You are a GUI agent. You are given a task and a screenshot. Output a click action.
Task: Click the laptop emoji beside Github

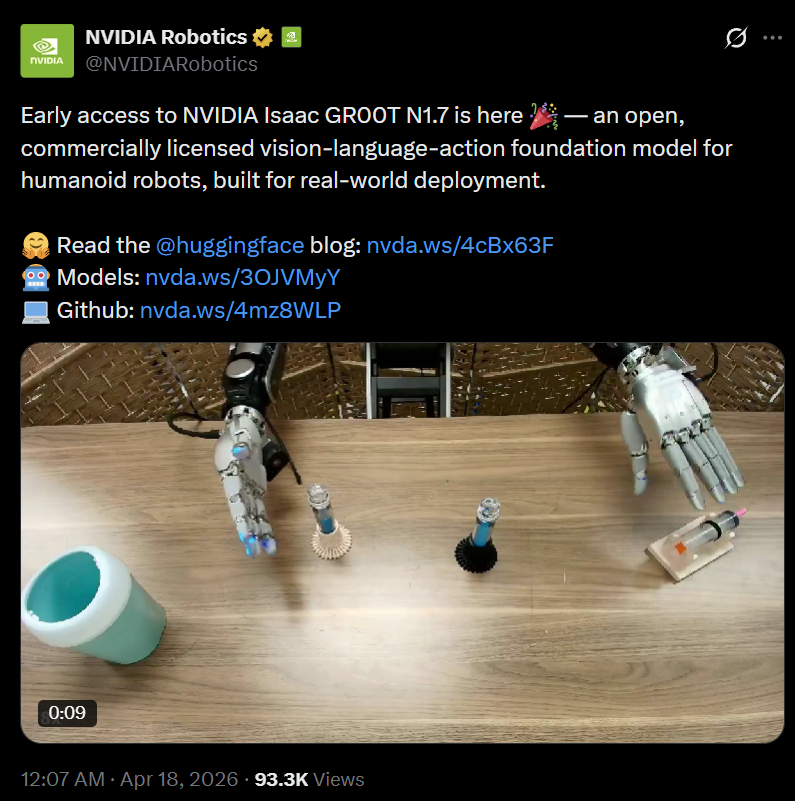point(36,311)
